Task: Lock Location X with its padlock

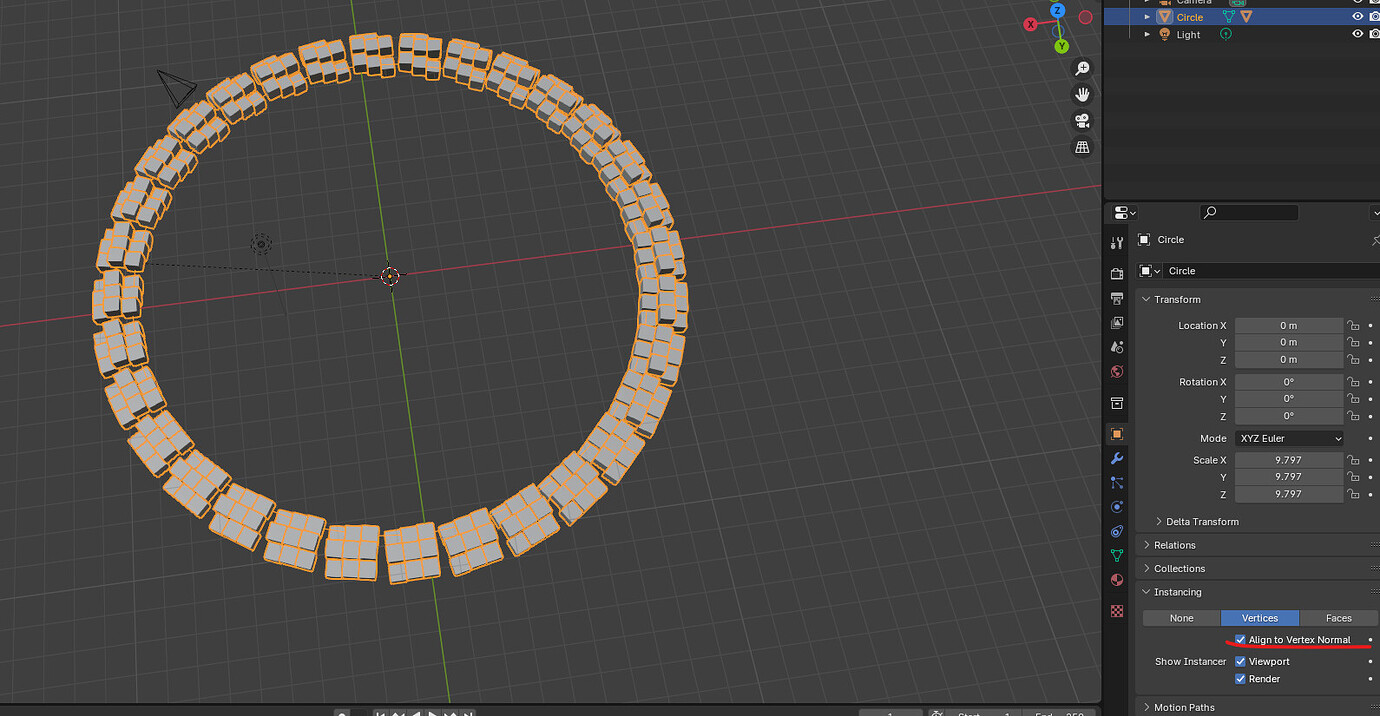Action: tap(1353, 326)
